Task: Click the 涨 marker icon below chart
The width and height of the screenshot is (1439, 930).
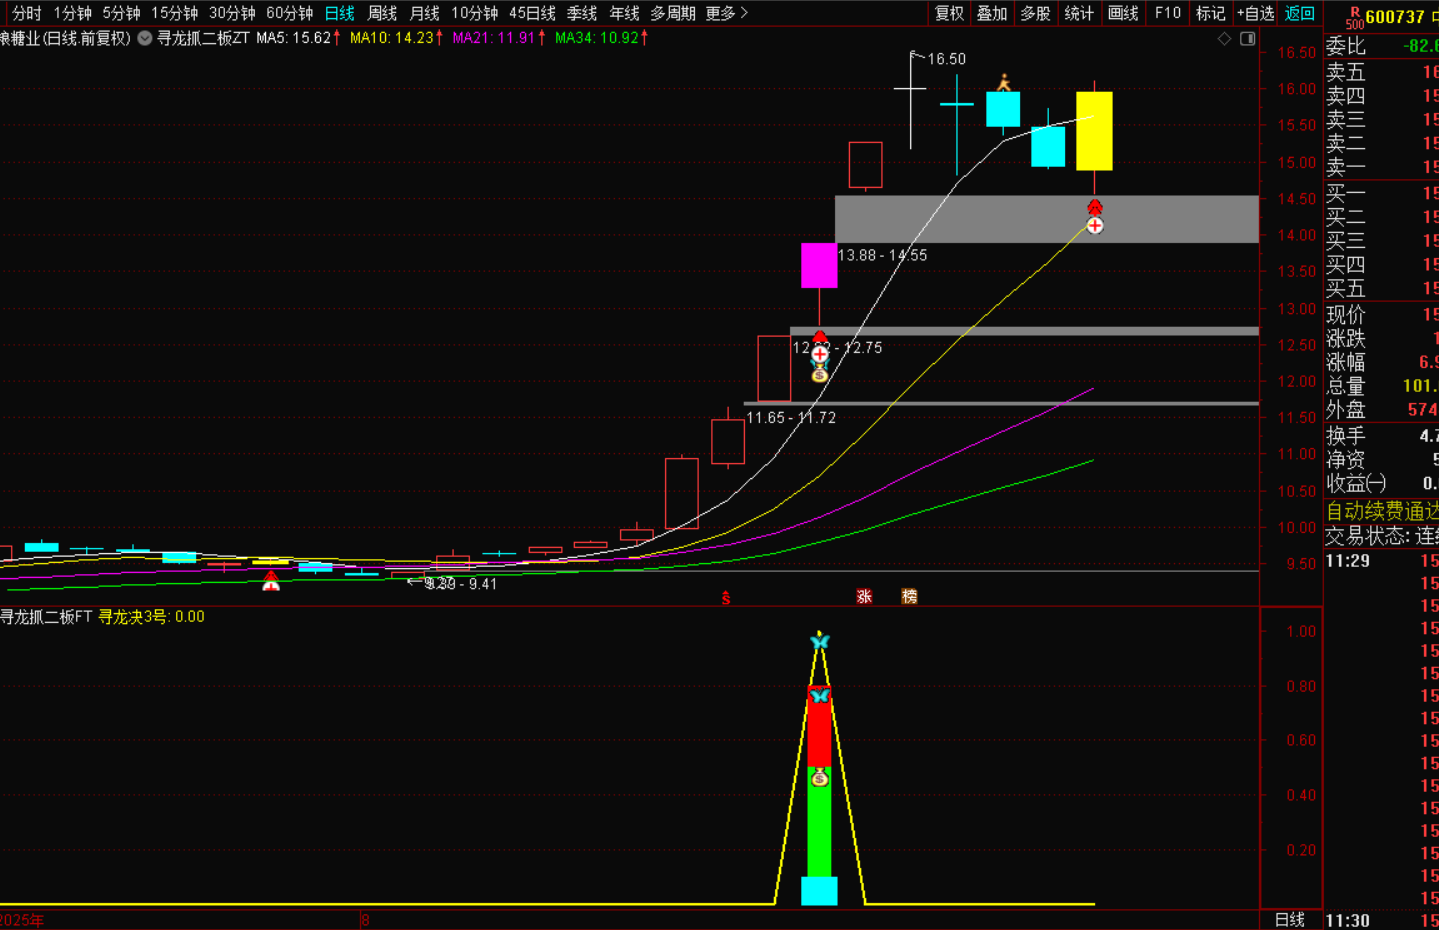Action: (864, 596)
